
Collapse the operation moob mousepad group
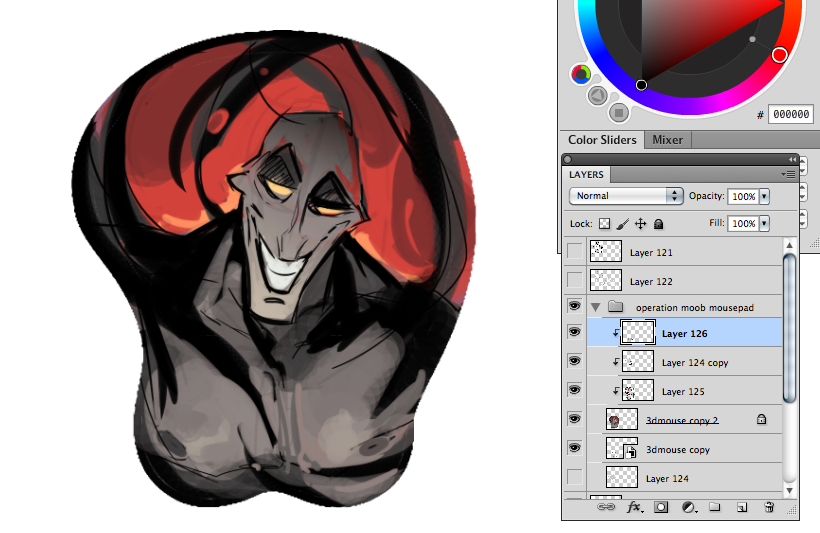click(x=597, y=307)
